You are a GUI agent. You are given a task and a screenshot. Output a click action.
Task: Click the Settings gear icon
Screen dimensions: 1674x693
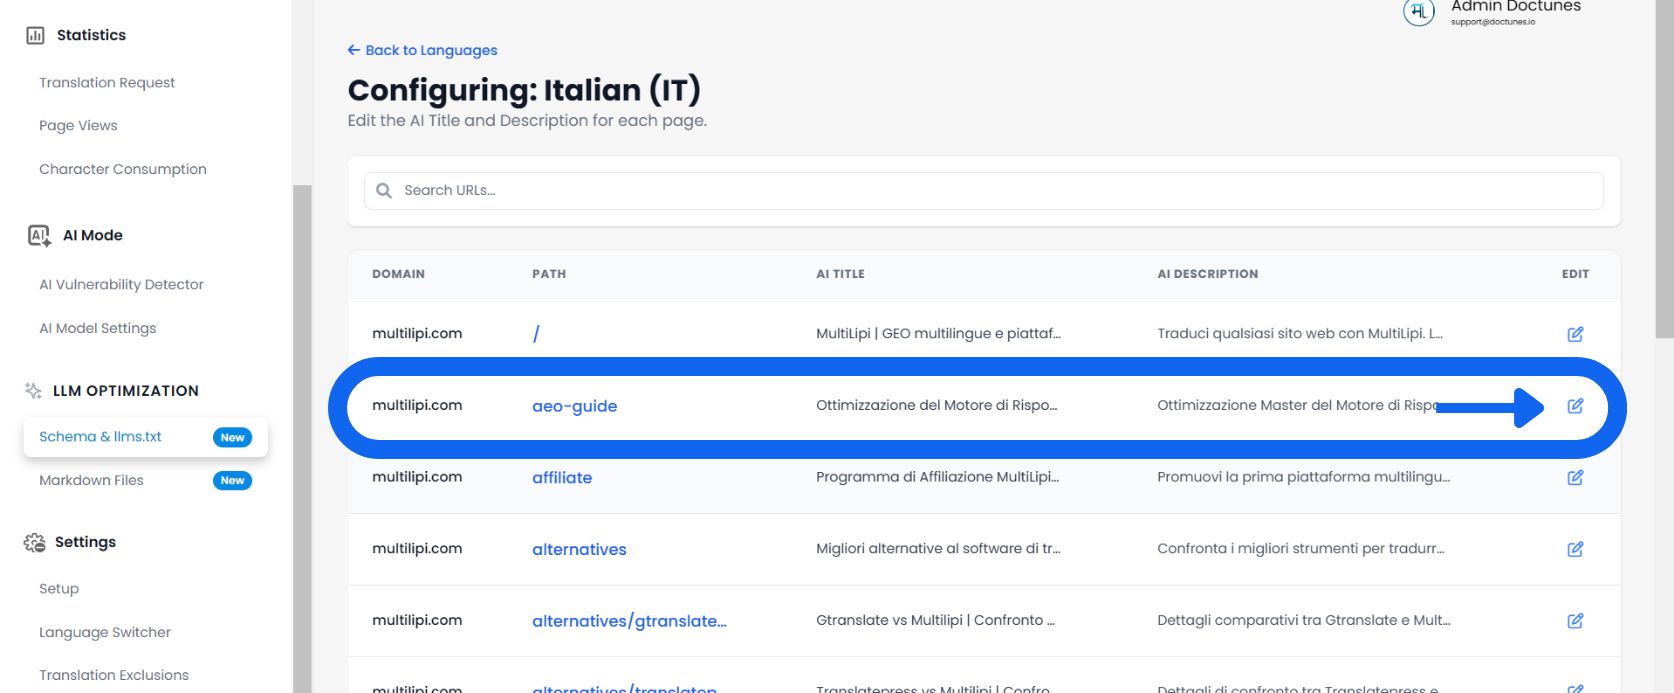(x=34, y=542)
